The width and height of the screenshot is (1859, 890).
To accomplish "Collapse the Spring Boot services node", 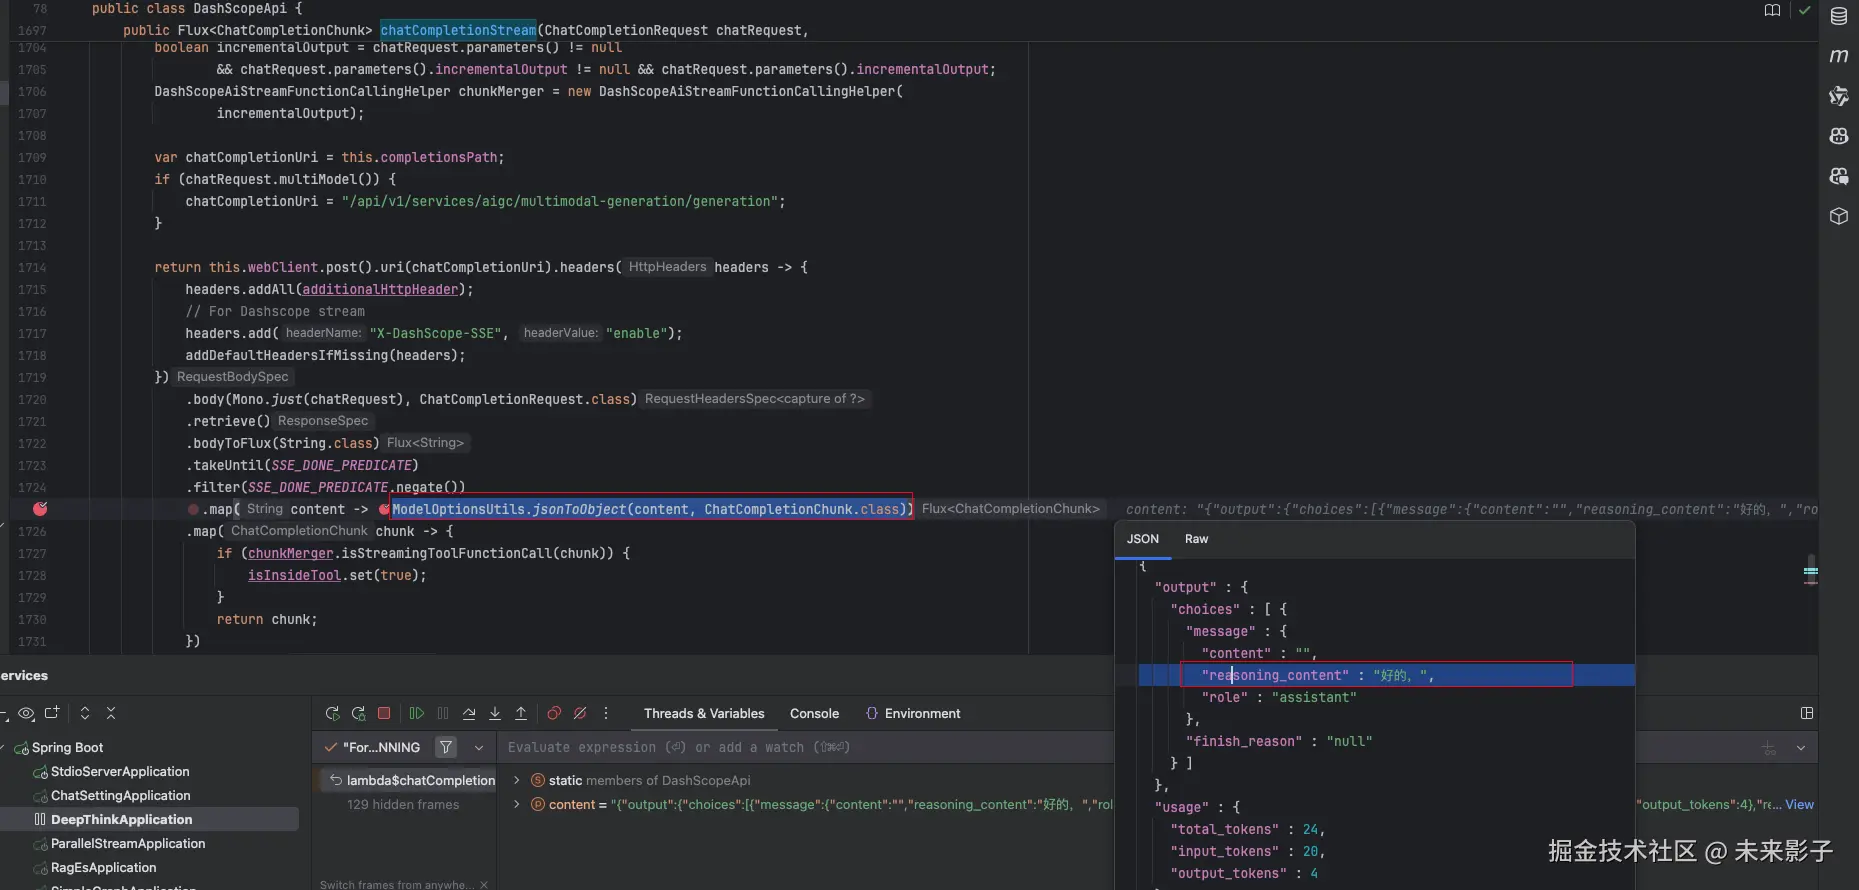I will click(4, 747).
